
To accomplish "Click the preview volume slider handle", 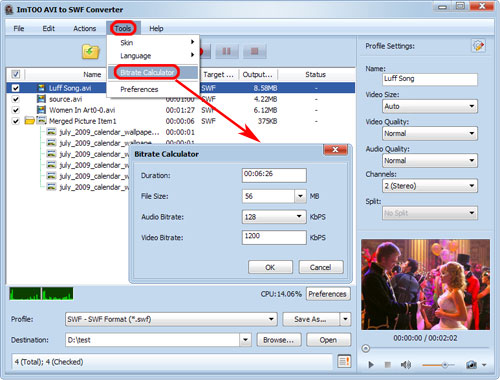I will tap(445, 365).
